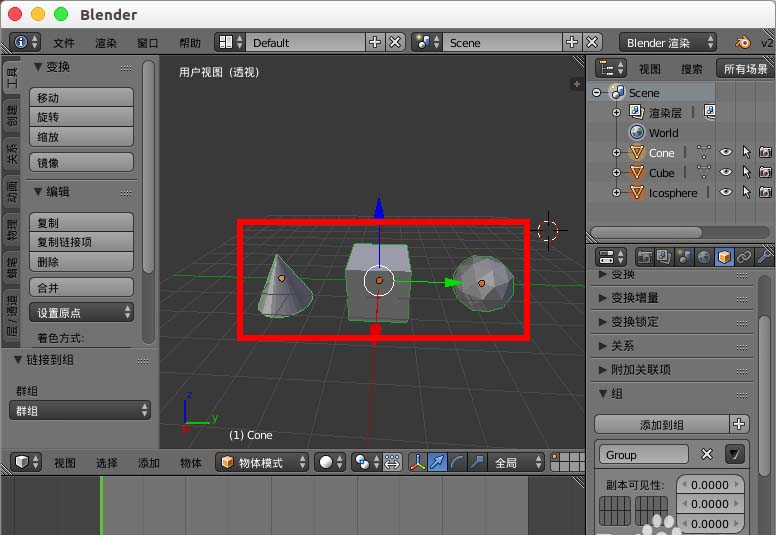This screenshot has width=776, height=535.
Task: Open the Outliner editor type selector
Action: [611, 68]
